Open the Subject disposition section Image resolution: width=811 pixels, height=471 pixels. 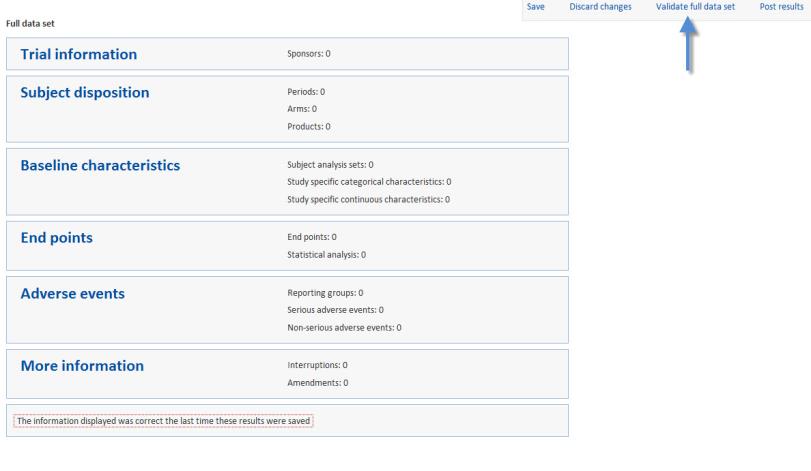pyautogui.click(x=85, y=93)
